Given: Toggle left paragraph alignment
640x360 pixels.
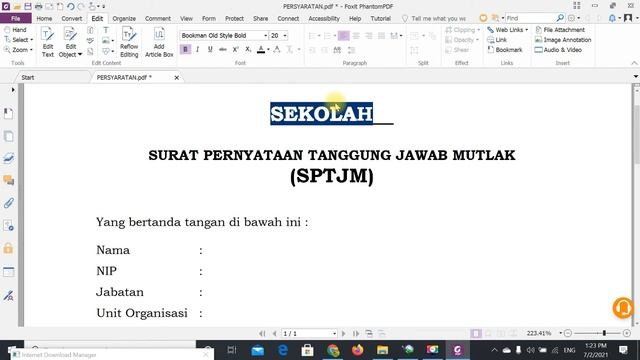Looking at the screenshot, I should coord(343,36).
